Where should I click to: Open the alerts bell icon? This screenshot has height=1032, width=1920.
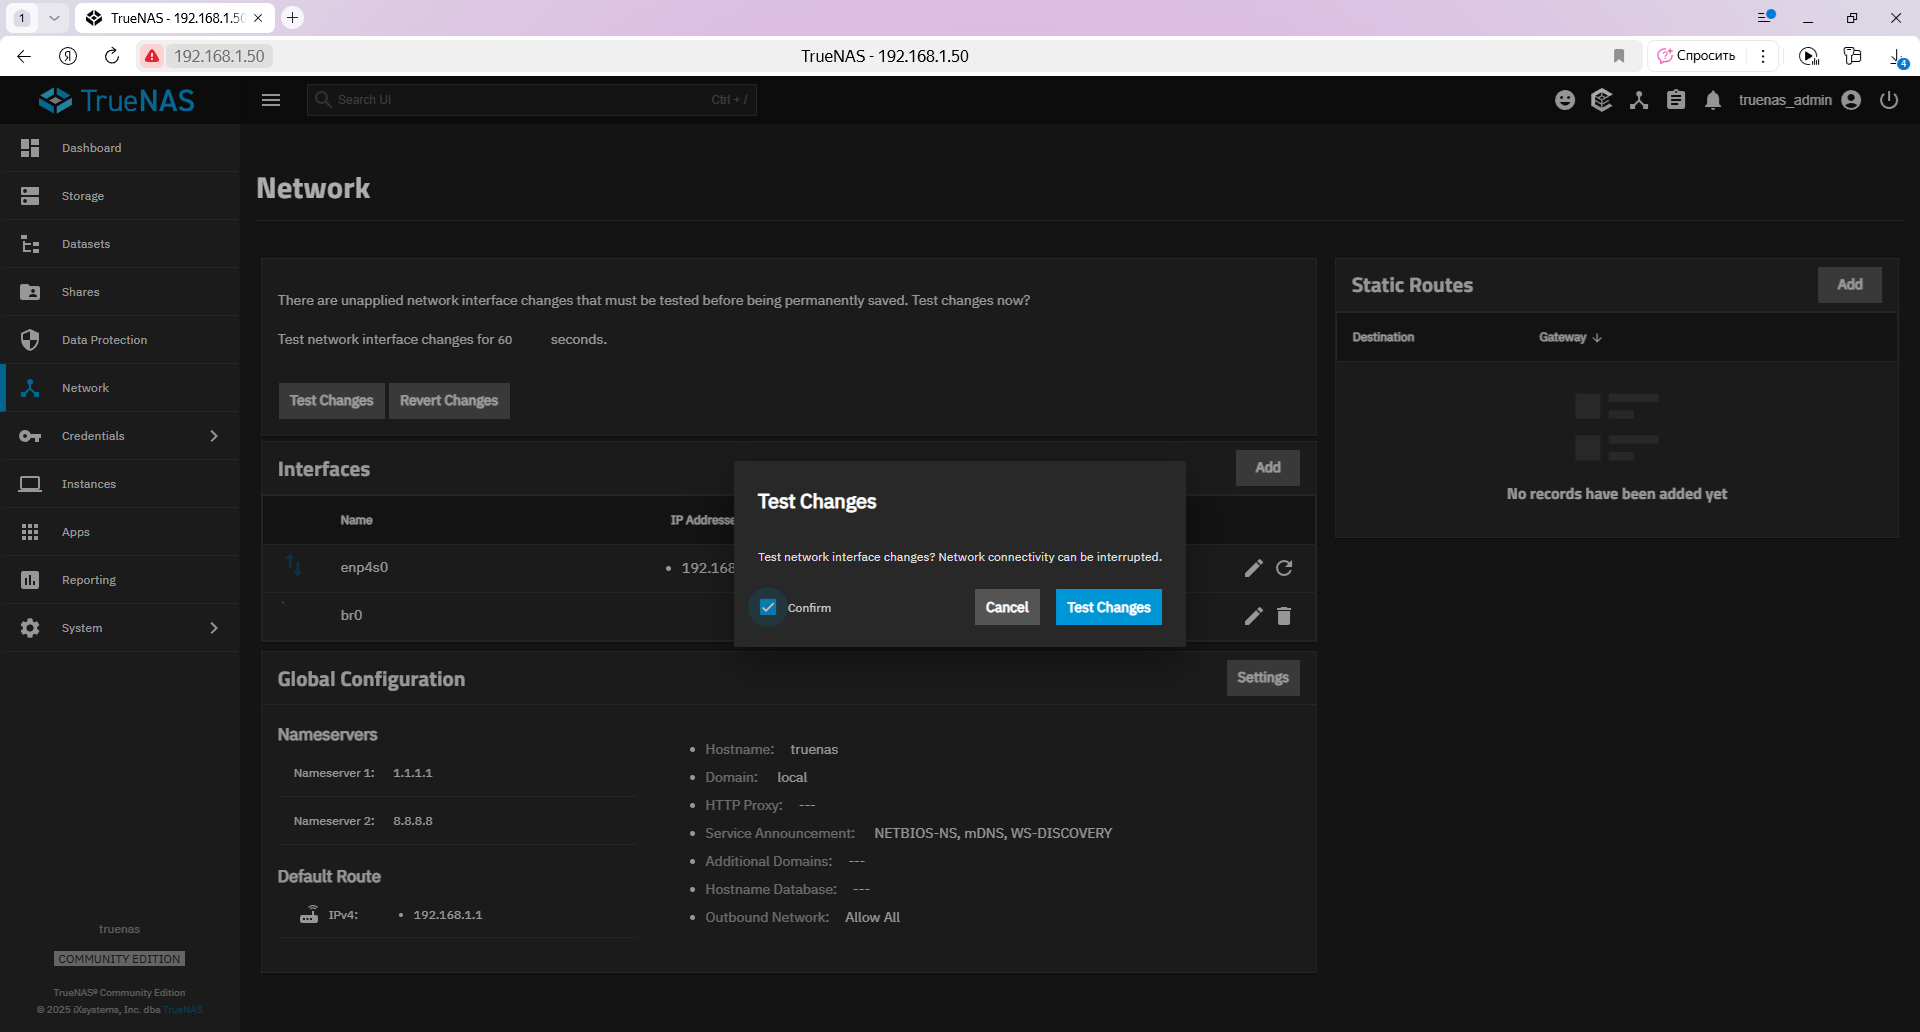(x=1713, y=100)
